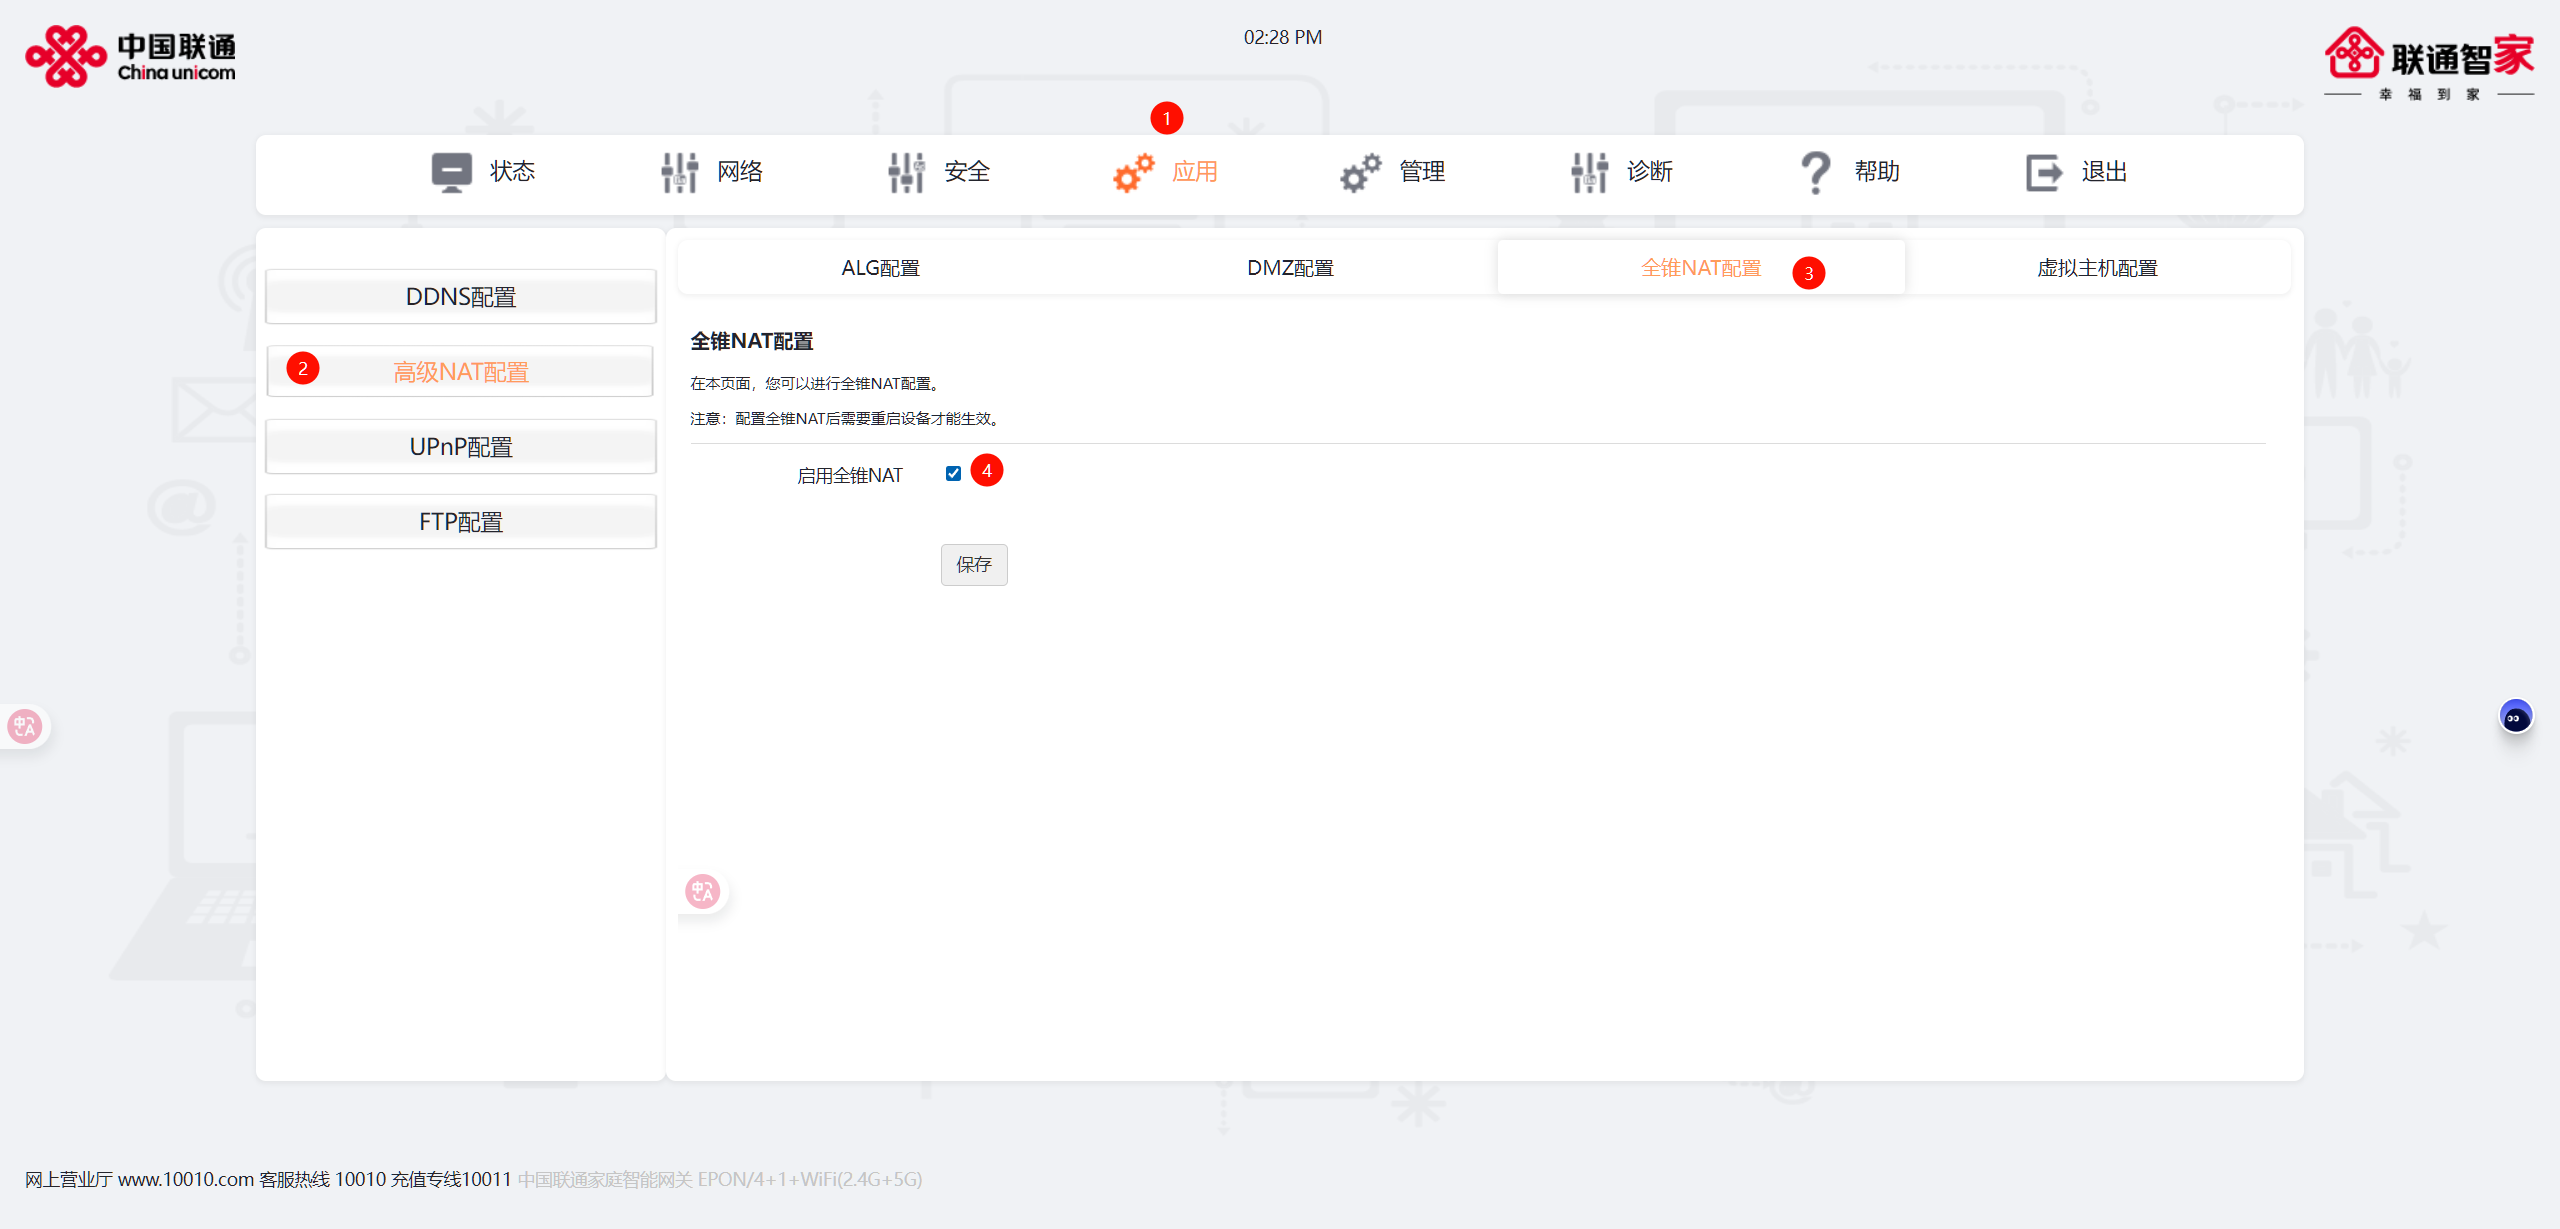Switch to the DMZ配置 tab
The image size is (2560, 1229).
tap(1290, 268)
